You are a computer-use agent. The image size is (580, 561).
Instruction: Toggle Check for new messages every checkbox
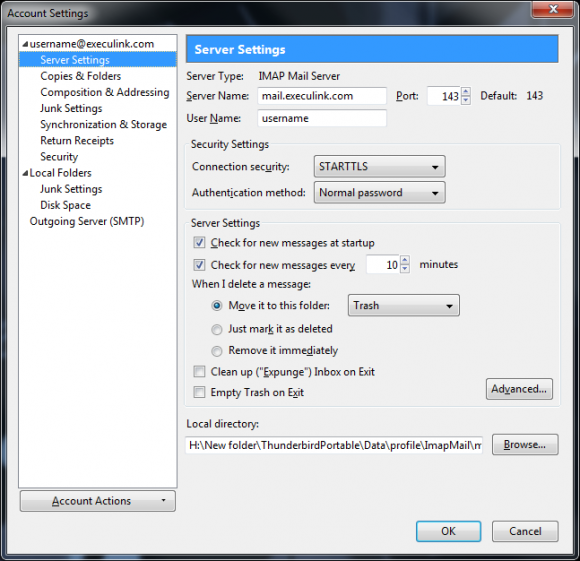click(199, 265)
